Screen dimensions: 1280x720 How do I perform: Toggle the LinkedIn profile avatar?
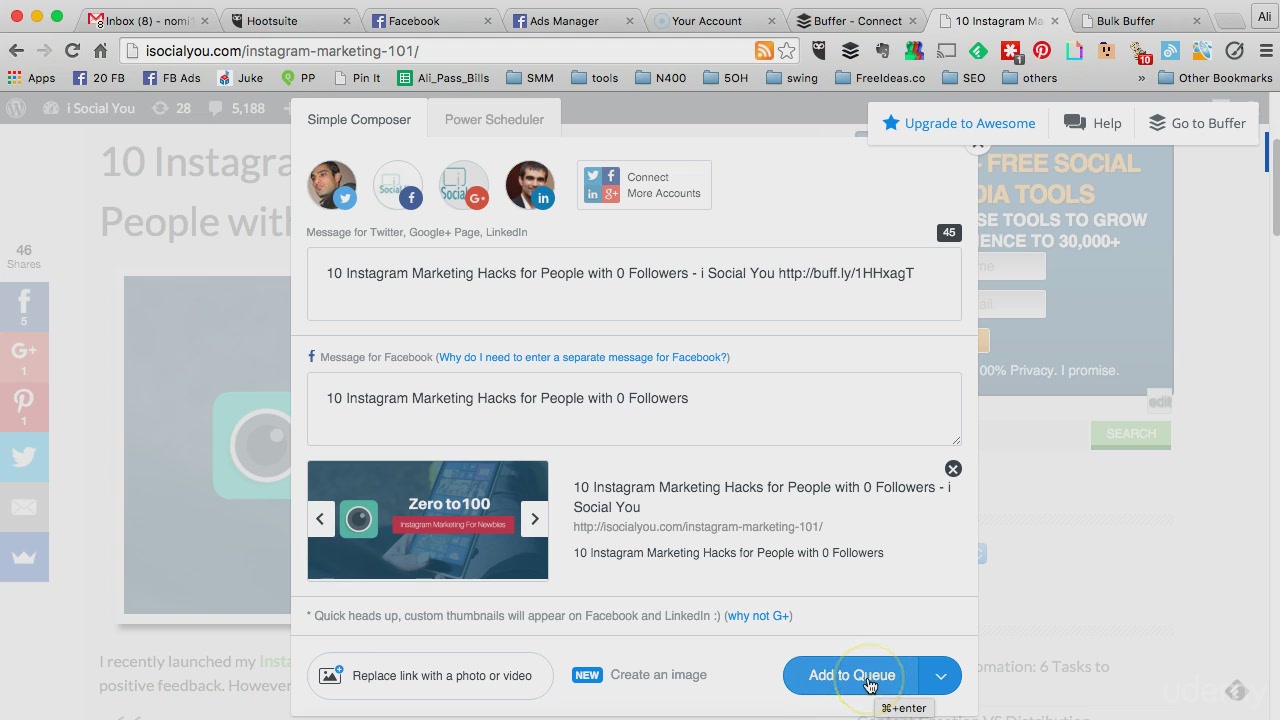pyautogui.click(x=530, y=185)
